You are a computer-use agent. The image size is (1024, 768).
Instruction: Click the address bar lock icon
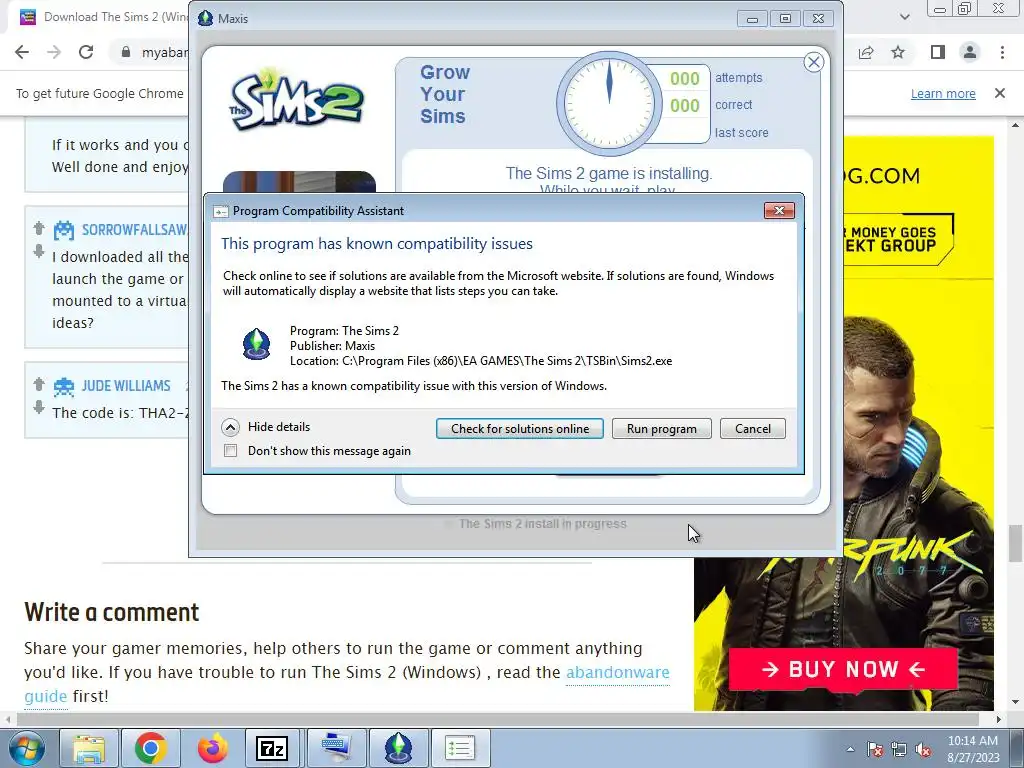tap(126, 52)
